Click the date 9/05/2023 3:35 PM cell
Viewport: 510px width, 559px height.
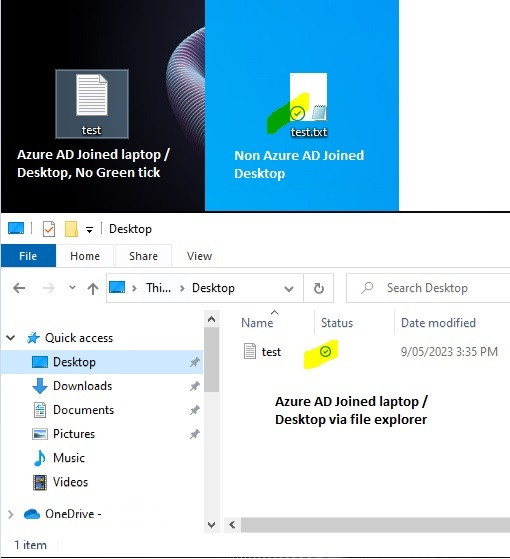pos(449,352)
